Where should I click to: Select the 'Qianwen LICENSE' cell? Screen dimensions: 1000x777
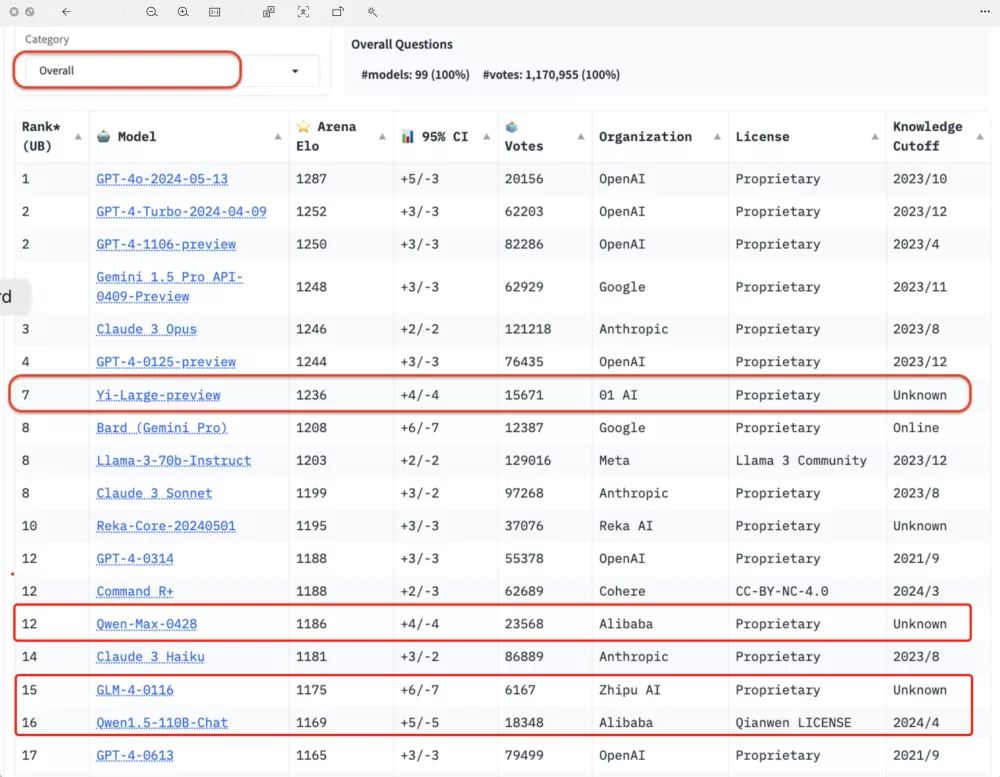point(793,722)
